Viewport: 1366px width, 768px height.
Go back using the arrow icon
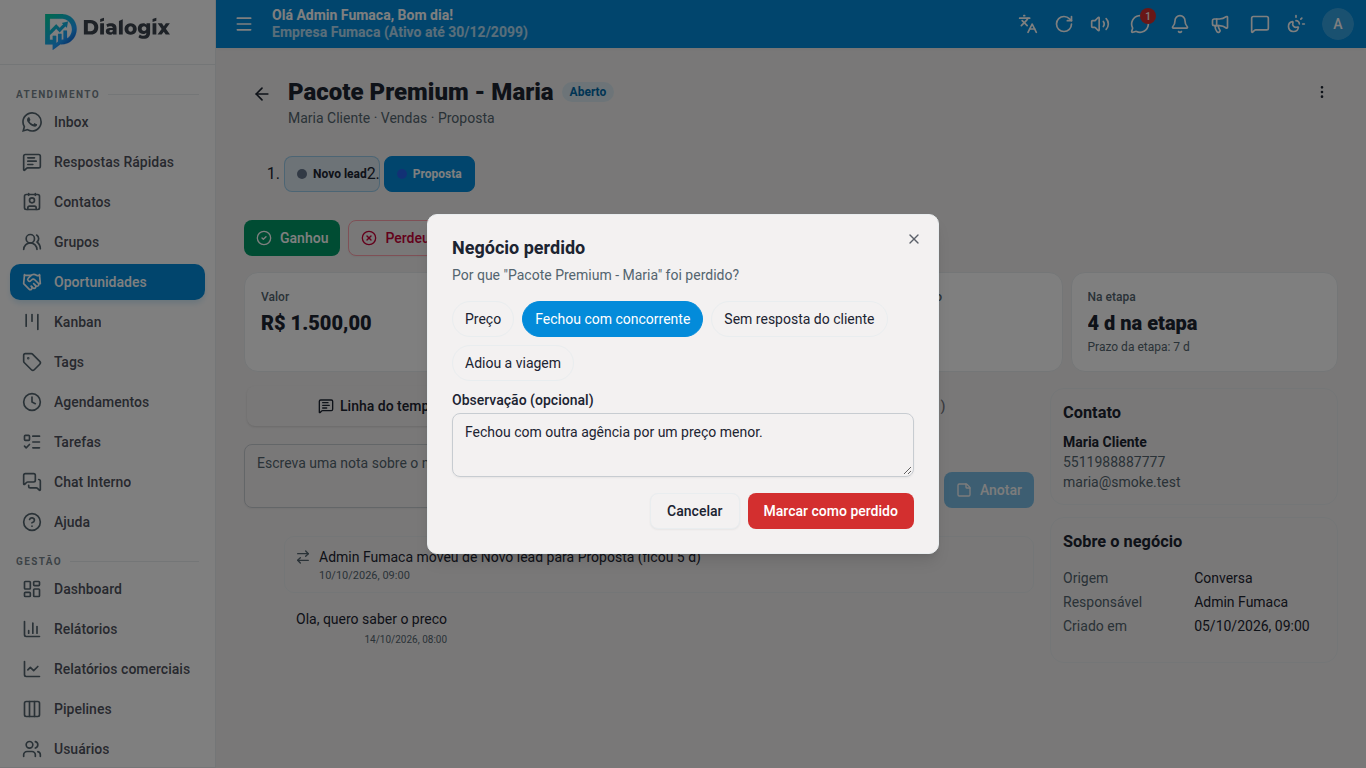point(262,94)
